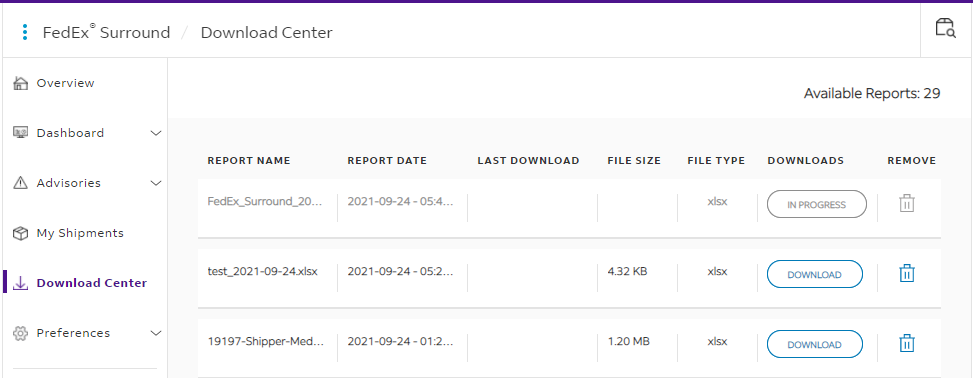This screenshot has width=973, height=378.
Task: Click Download Center breadcrumb title
Action: 266,33
